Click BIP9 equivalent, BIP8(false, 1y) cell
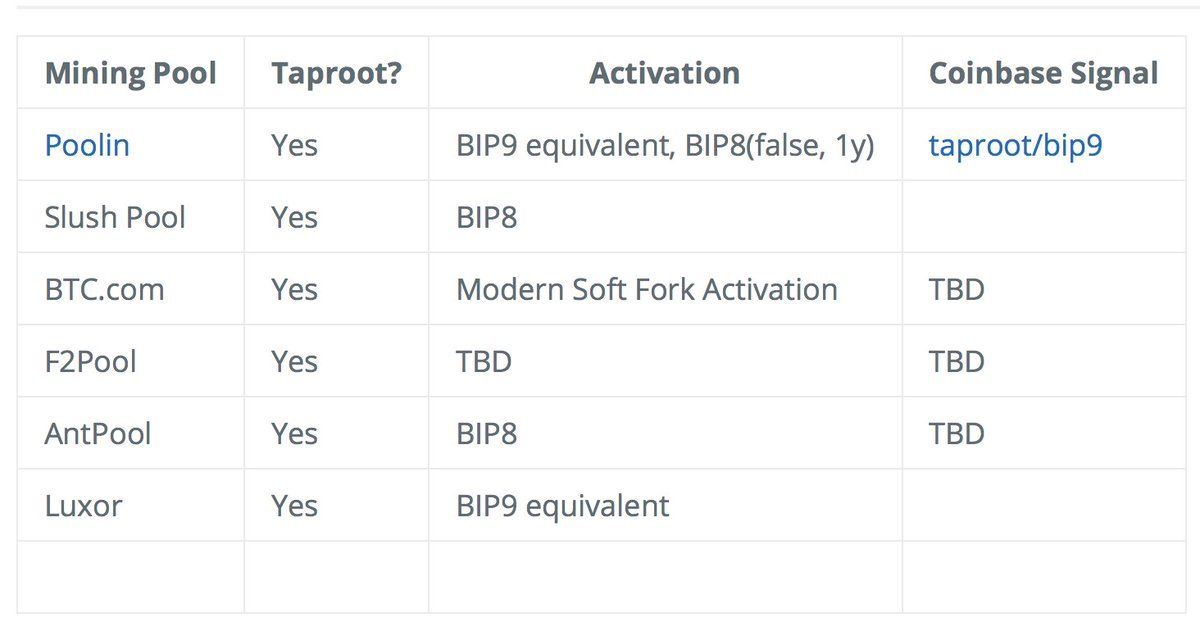 665,145
